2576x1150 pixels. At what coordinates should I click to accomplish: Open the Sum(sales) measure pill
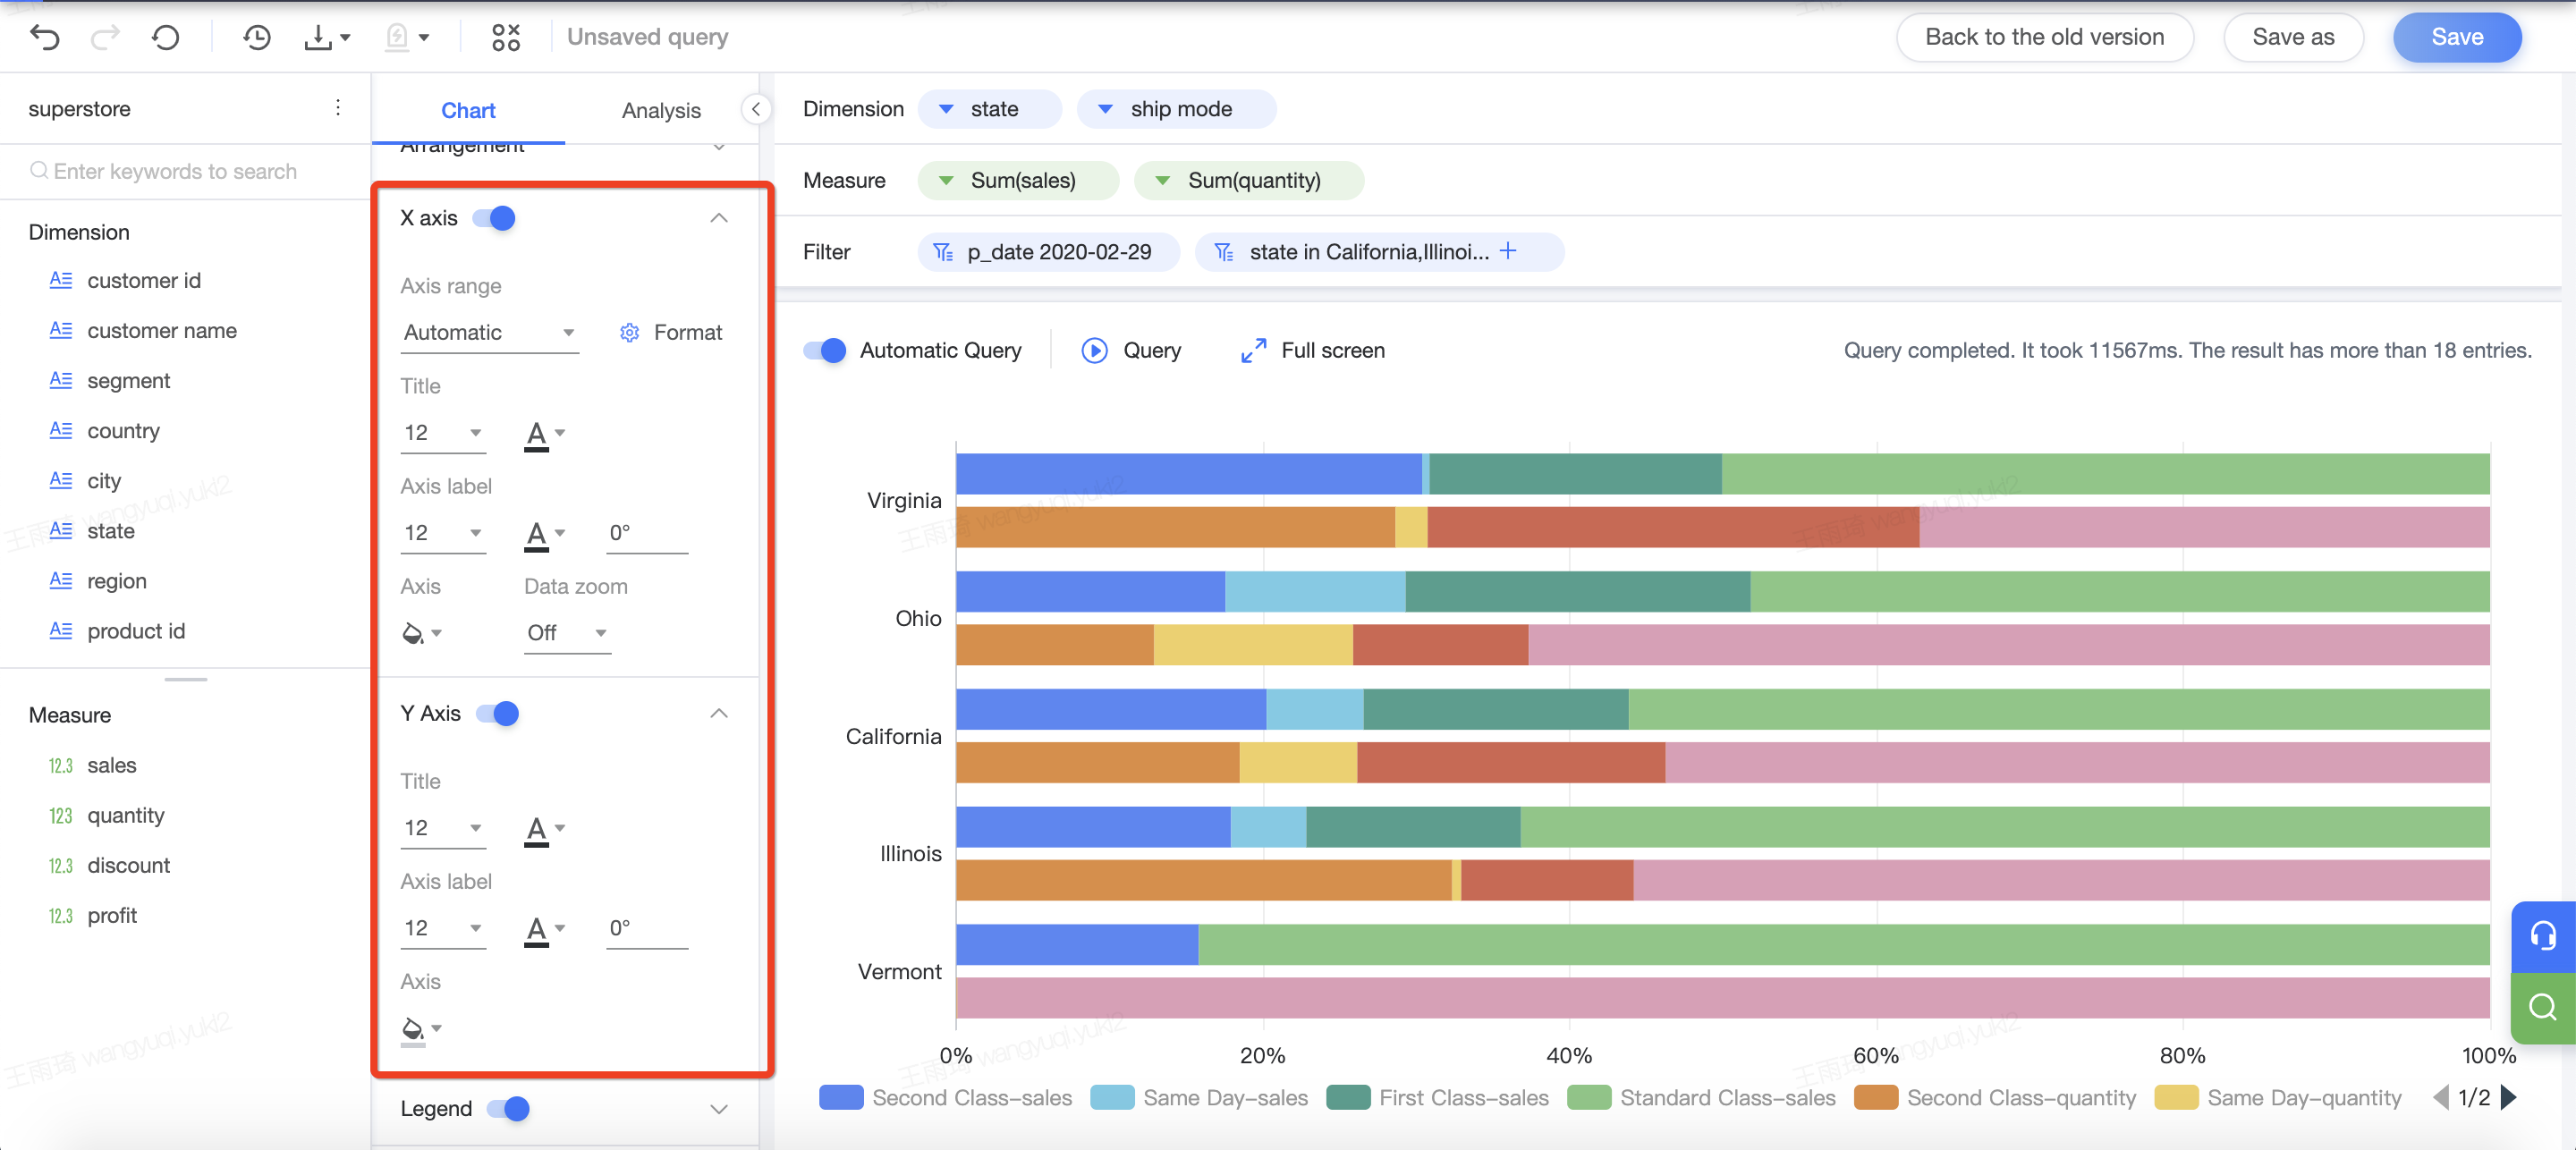(1017, 181)
